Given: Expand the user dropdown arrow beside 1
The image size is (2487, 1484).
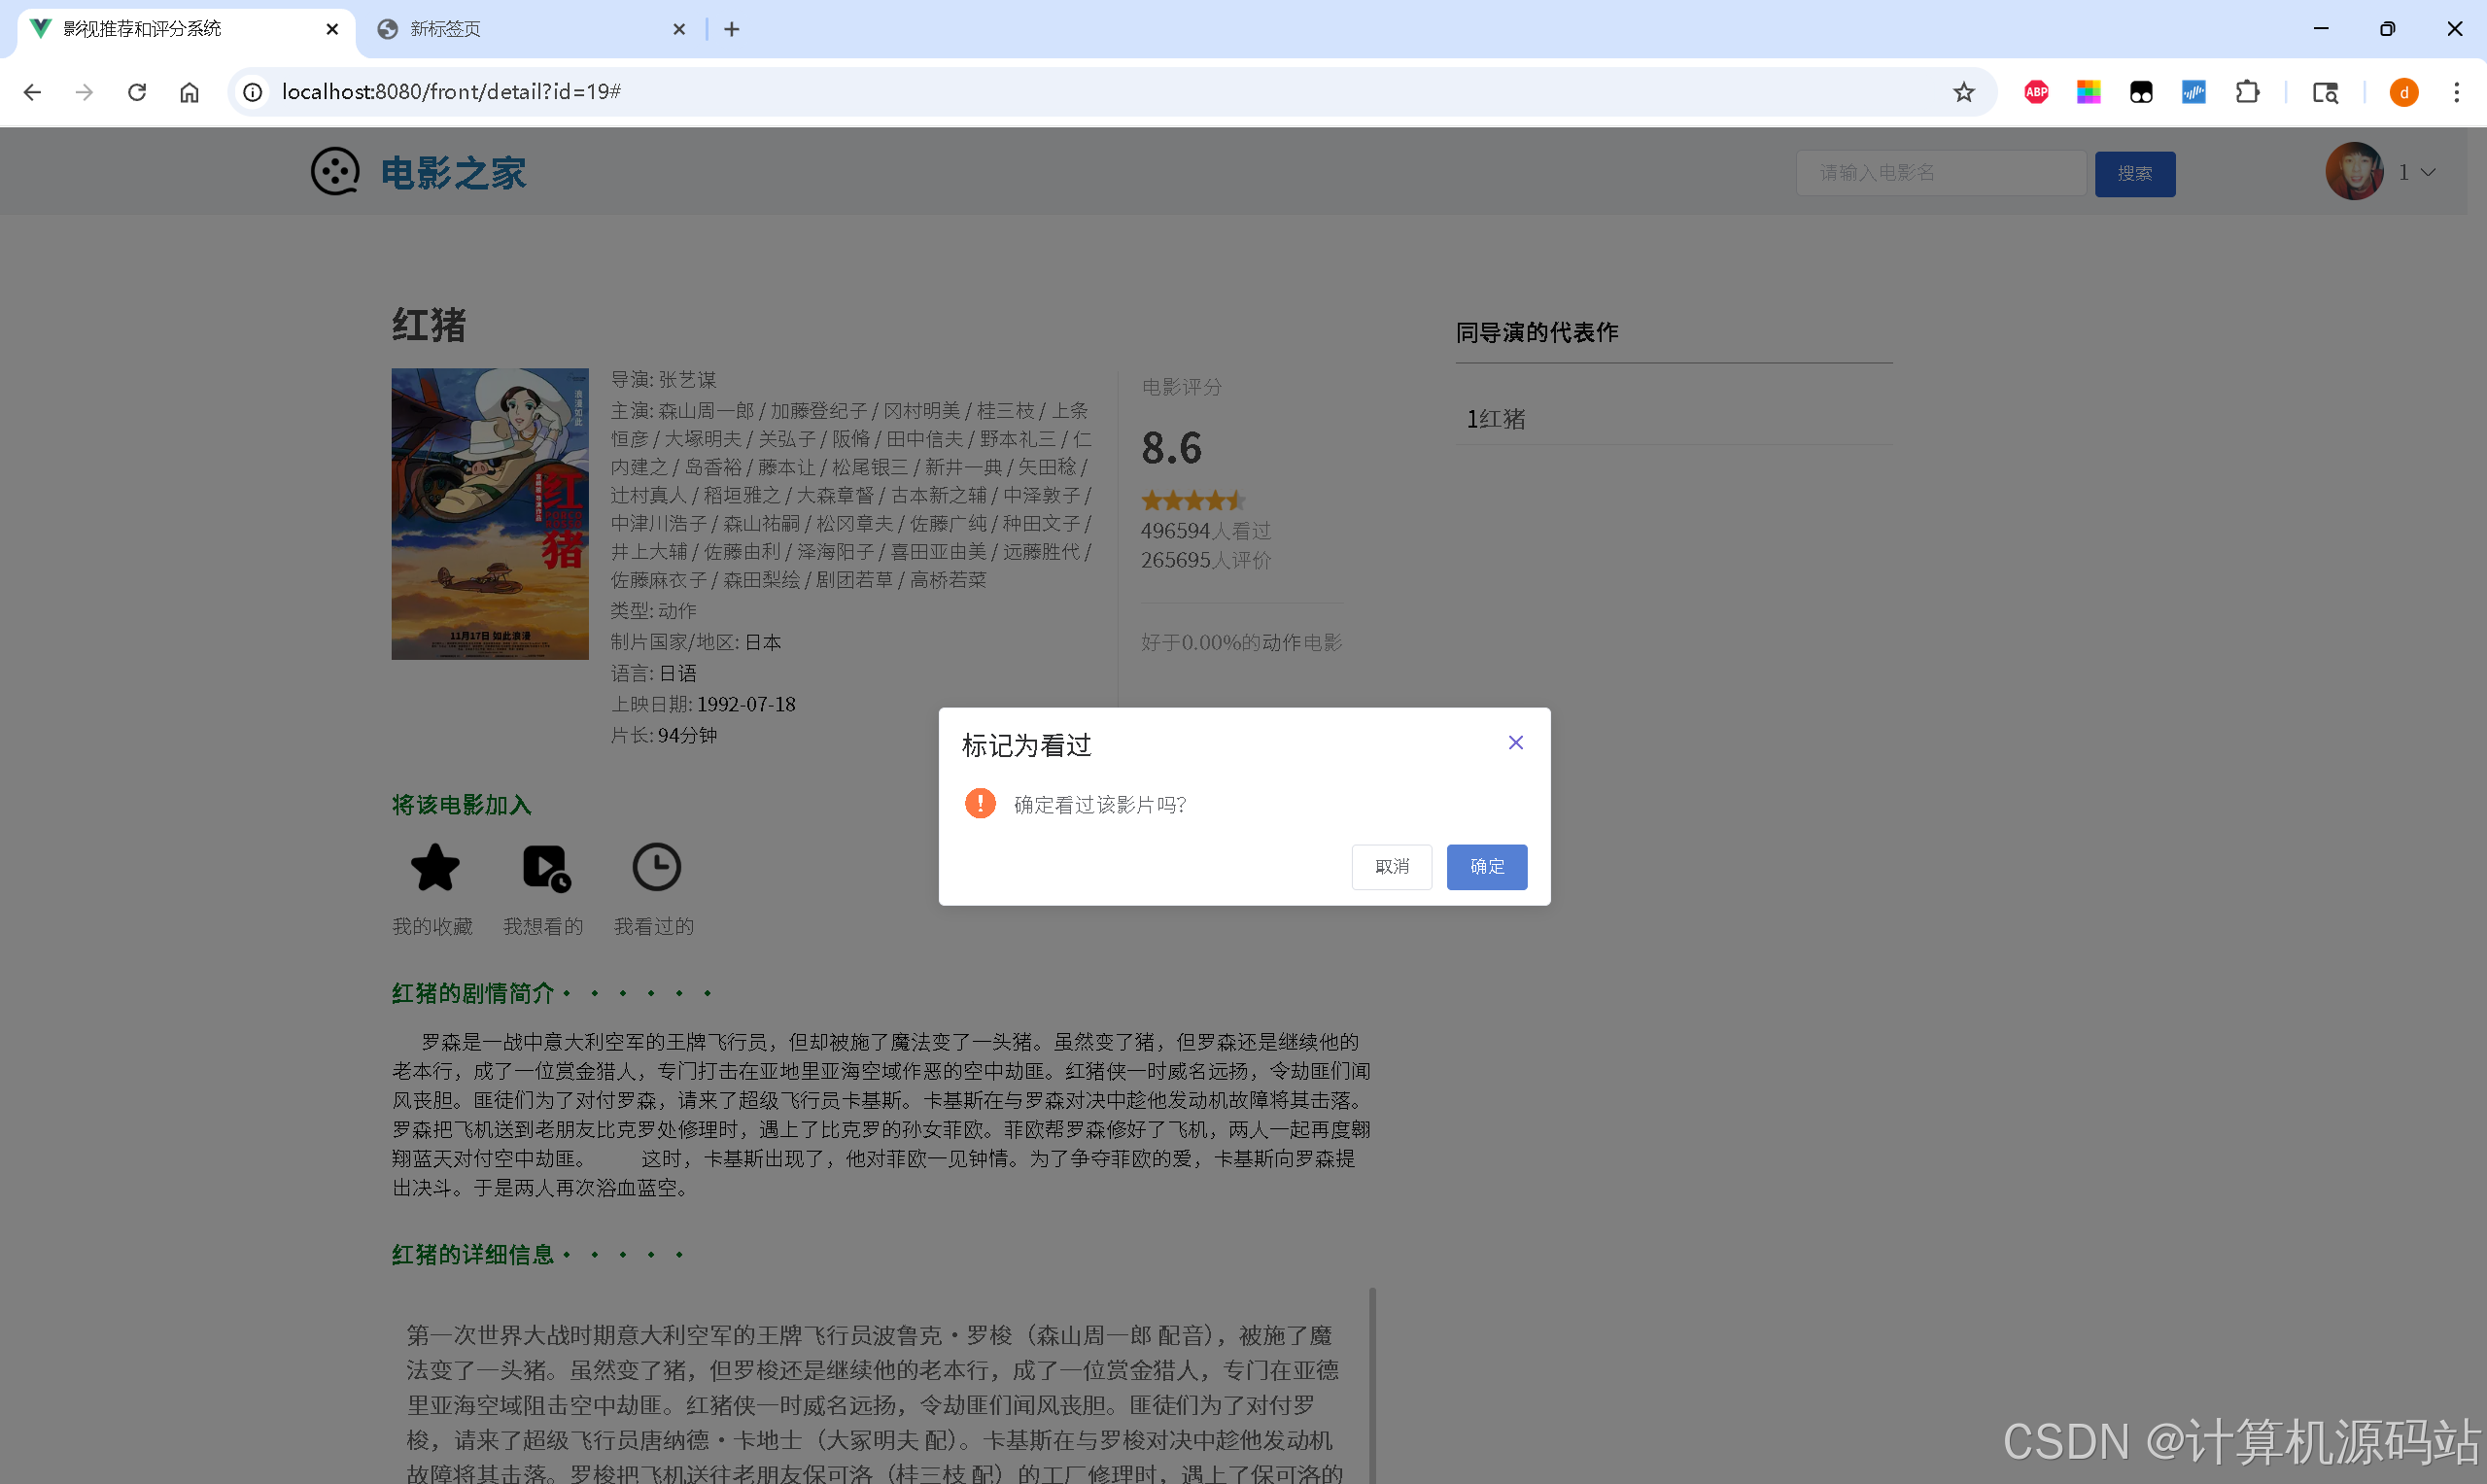Looking at the screenshot, I should [2428, 173].
